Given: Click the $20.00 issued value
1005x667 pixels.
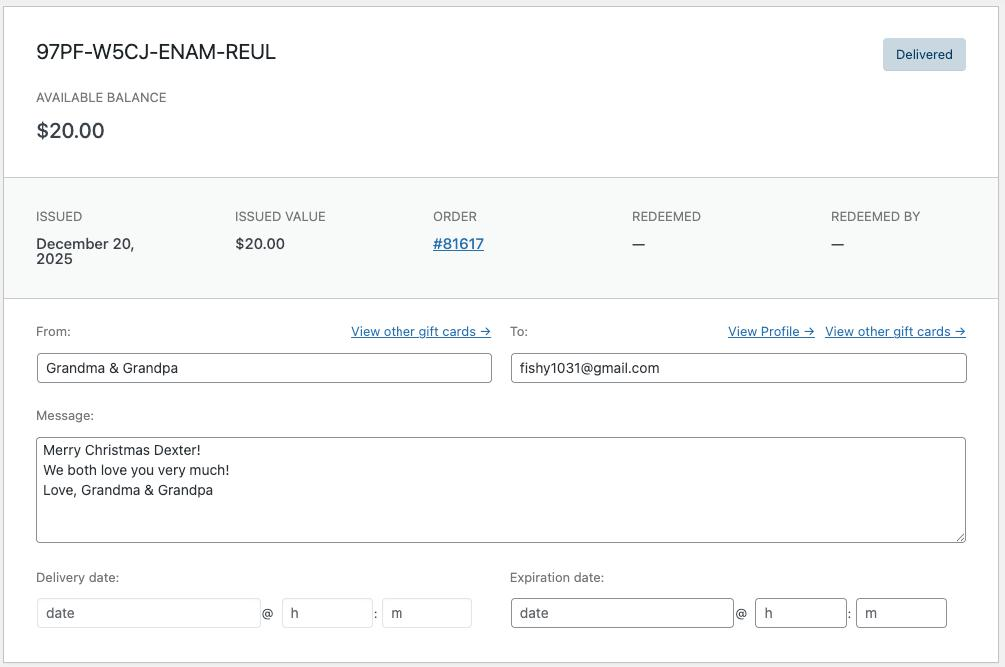Looking at the screenshot, I should [x=260, y=244].
